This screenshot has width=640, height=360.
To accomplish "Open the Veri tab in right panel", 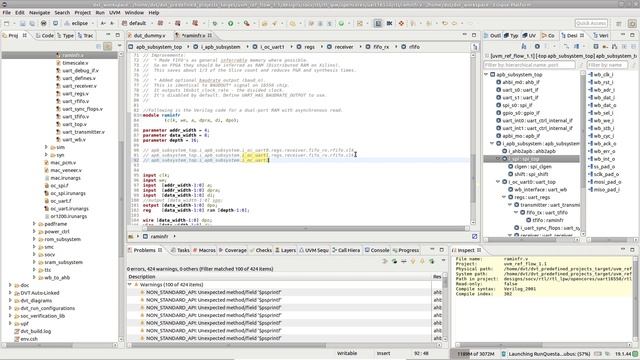I will [601, 36].
